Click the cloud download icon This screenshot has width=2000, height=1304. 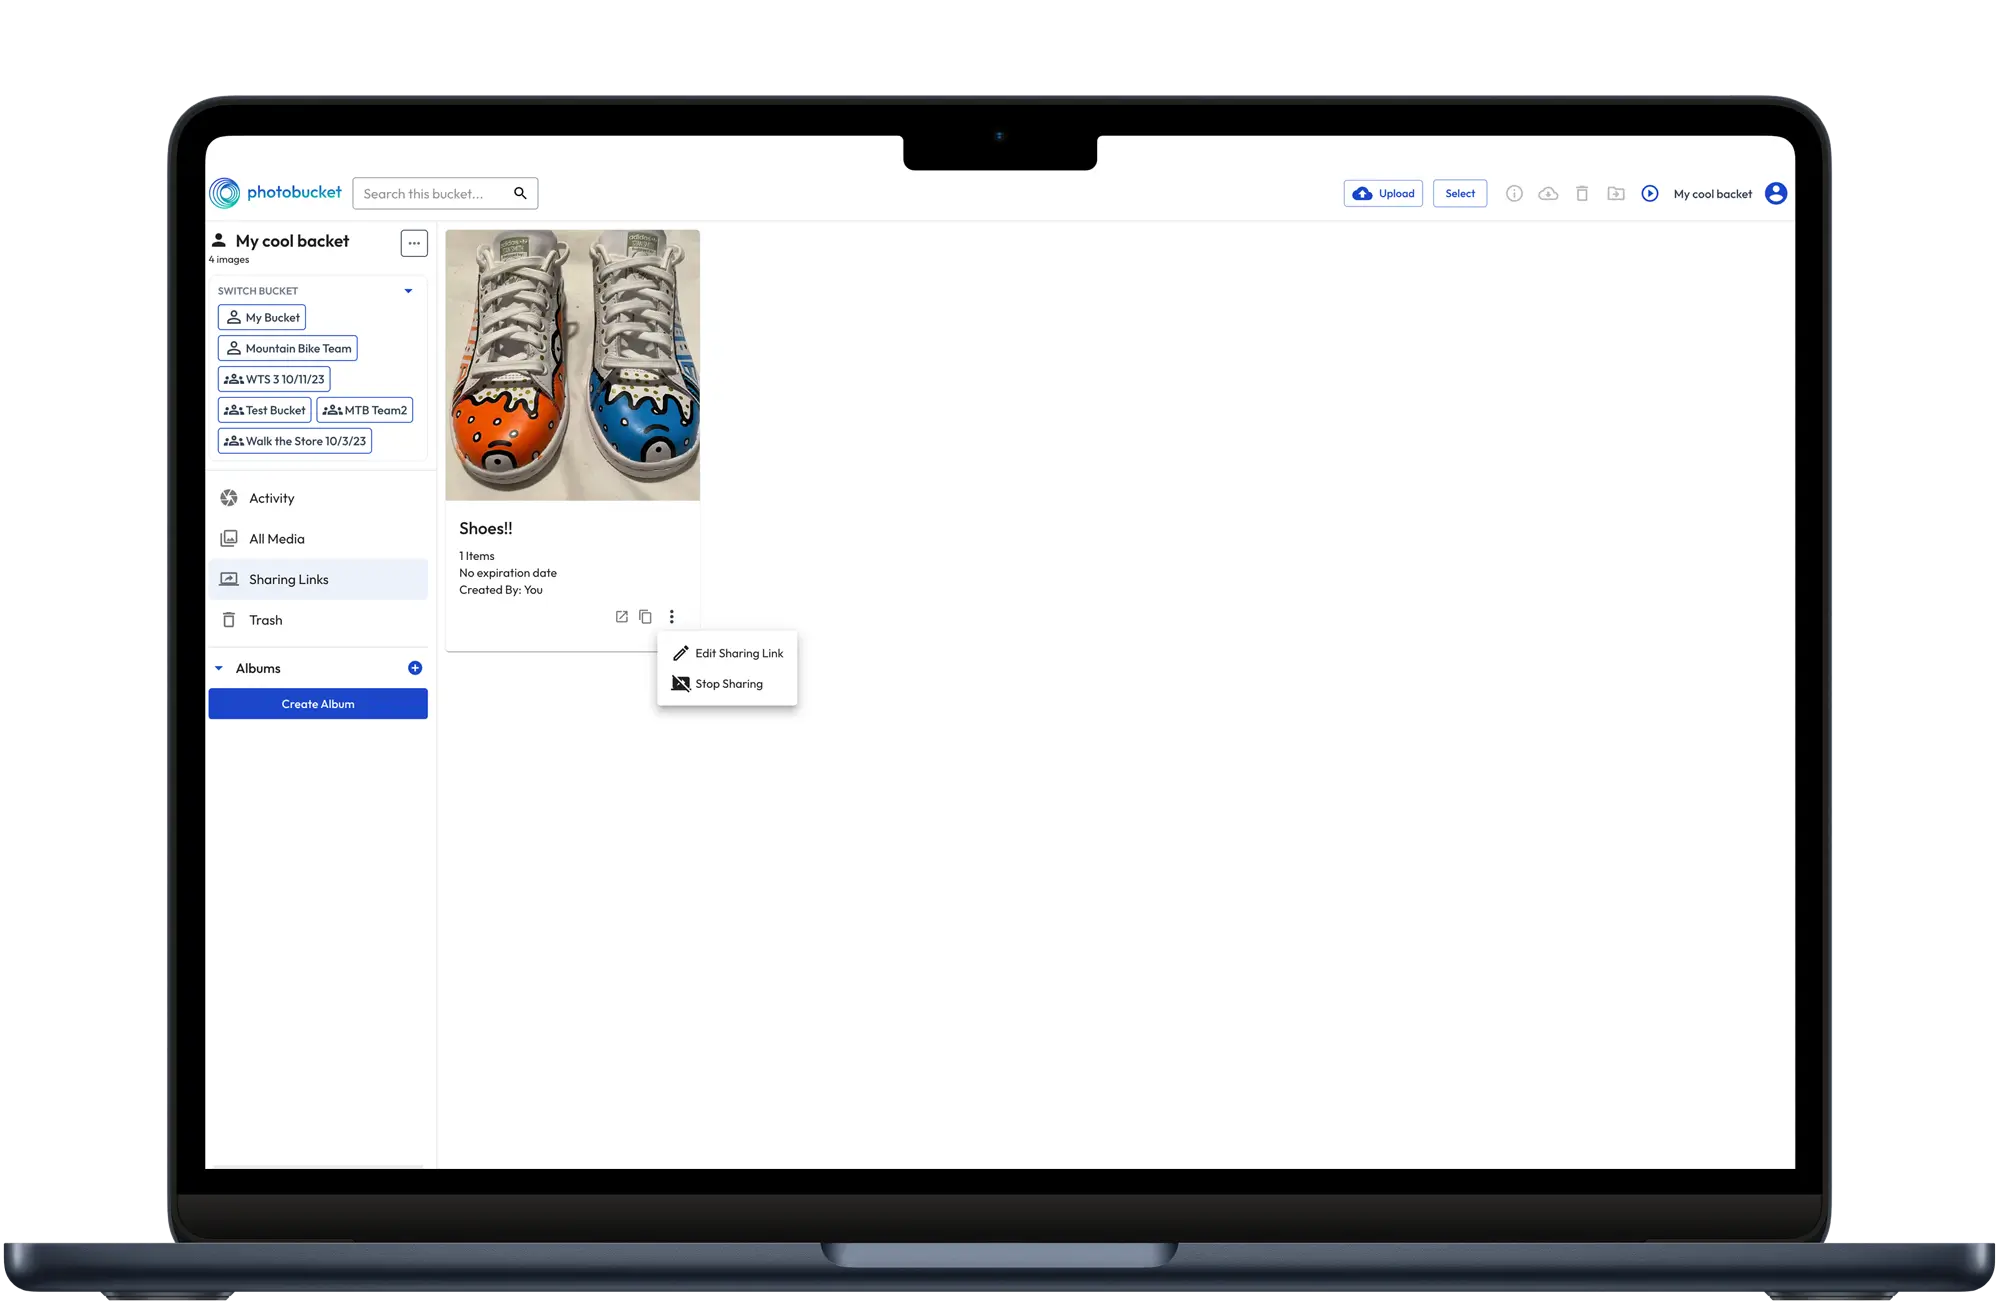point(1548,193)
